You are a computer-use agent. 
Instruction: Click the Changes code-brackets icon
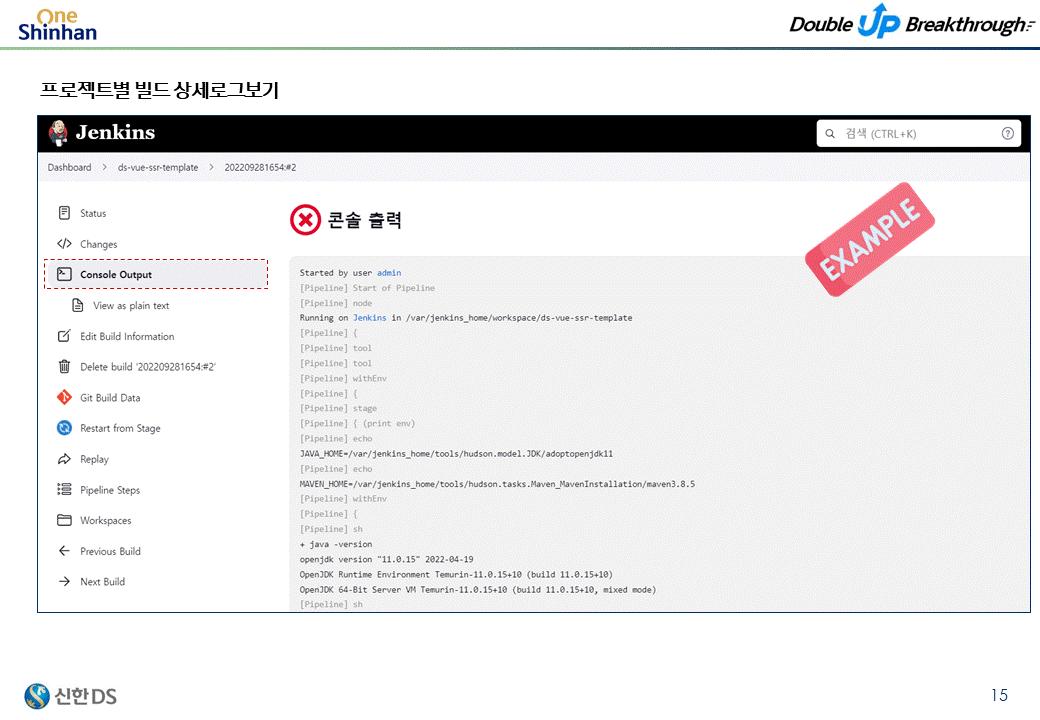[64, 243]
